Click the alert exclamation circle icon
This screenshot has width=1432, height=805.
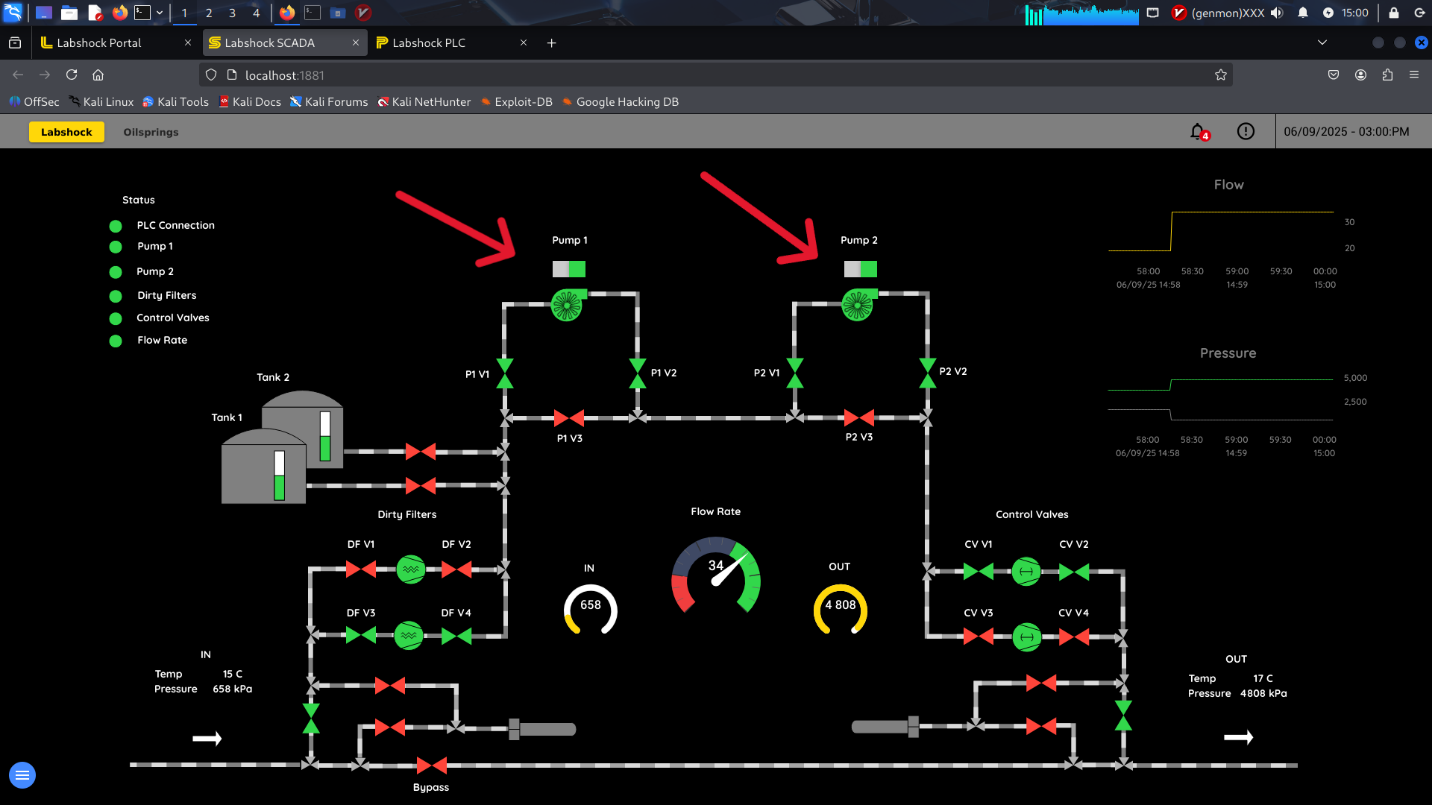click(x=1245, y=132)
